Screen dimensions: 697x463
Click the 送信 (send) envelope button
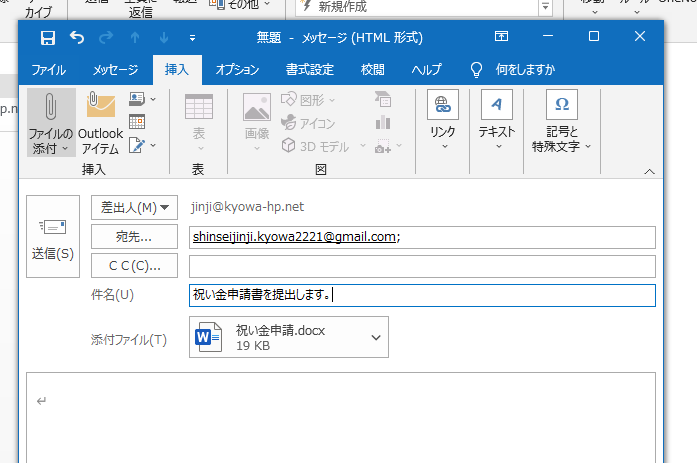tap(52, 238)
